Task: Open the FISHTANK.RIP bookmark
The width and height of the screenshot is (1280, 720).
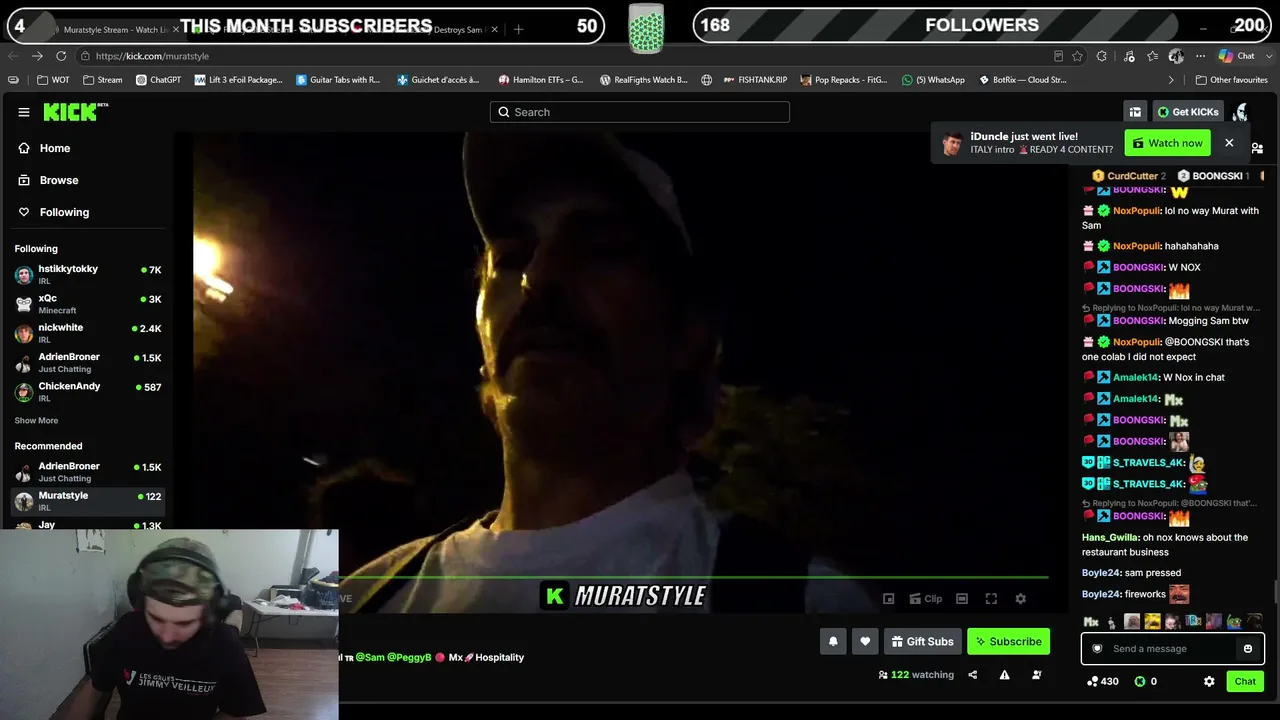Action: coord(754,80)
